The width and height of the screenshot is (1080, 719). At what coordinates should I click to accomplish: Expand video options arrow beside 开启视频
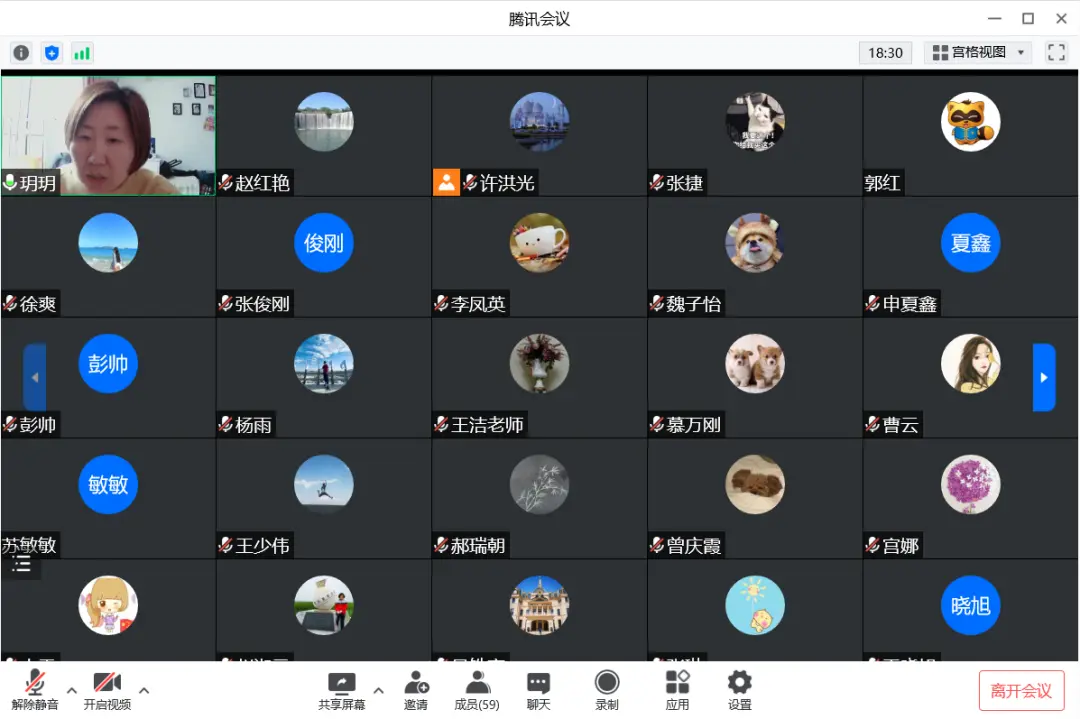pos(144,690)
